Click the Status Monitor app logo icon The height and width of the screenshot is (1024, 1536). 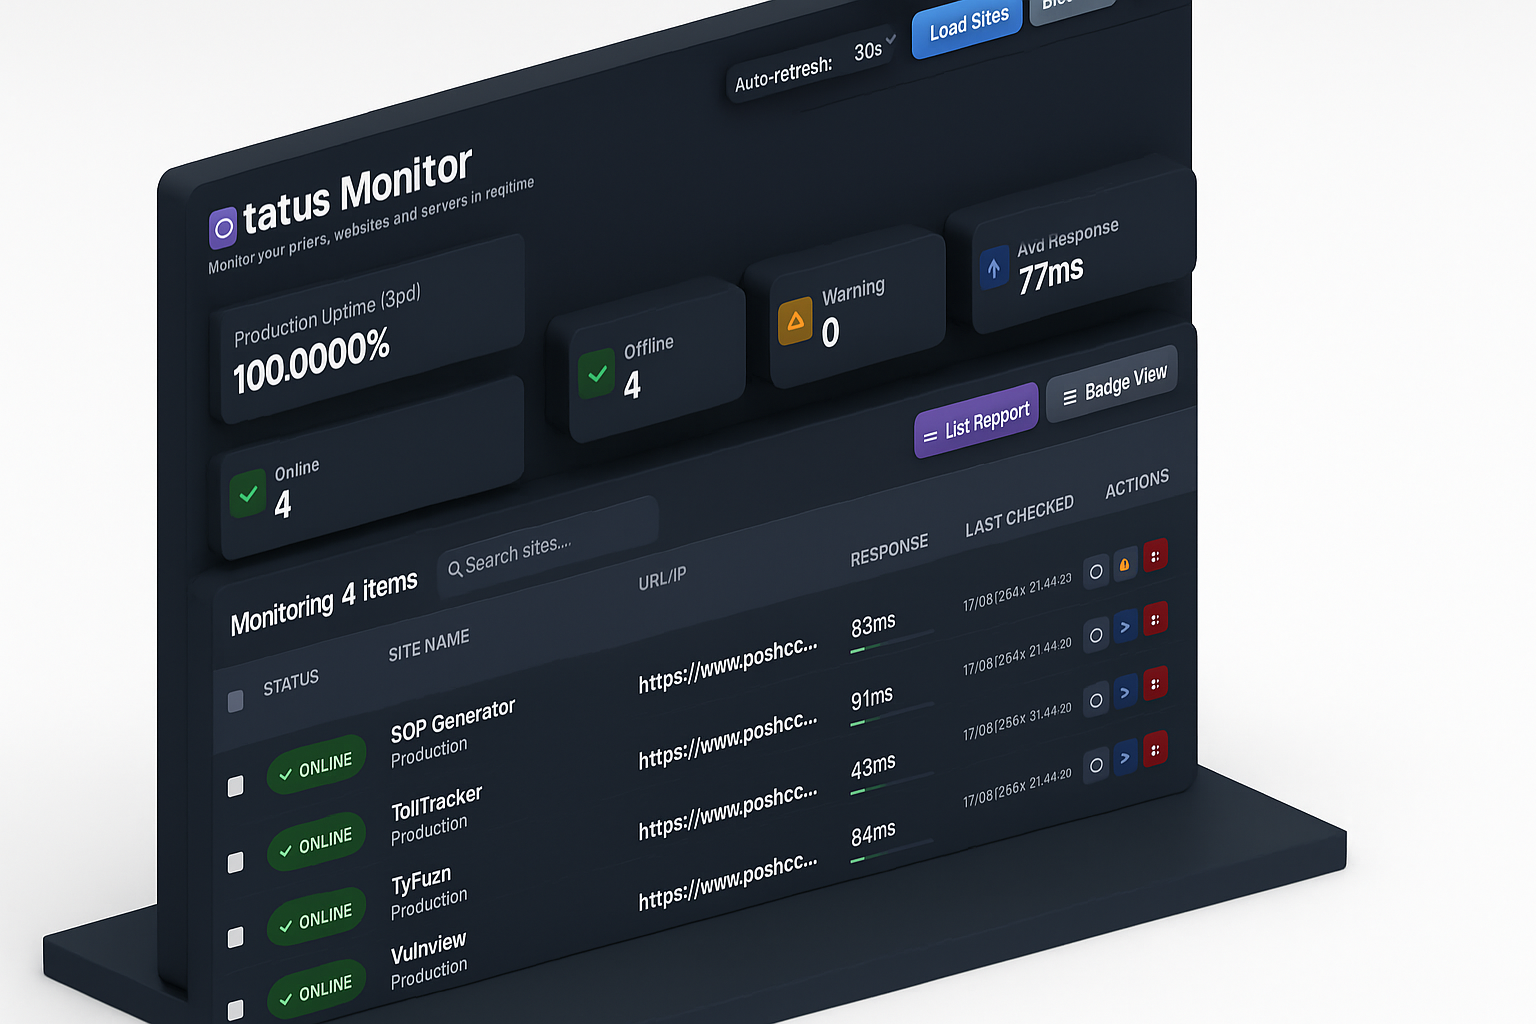click(x=222, y=228)
